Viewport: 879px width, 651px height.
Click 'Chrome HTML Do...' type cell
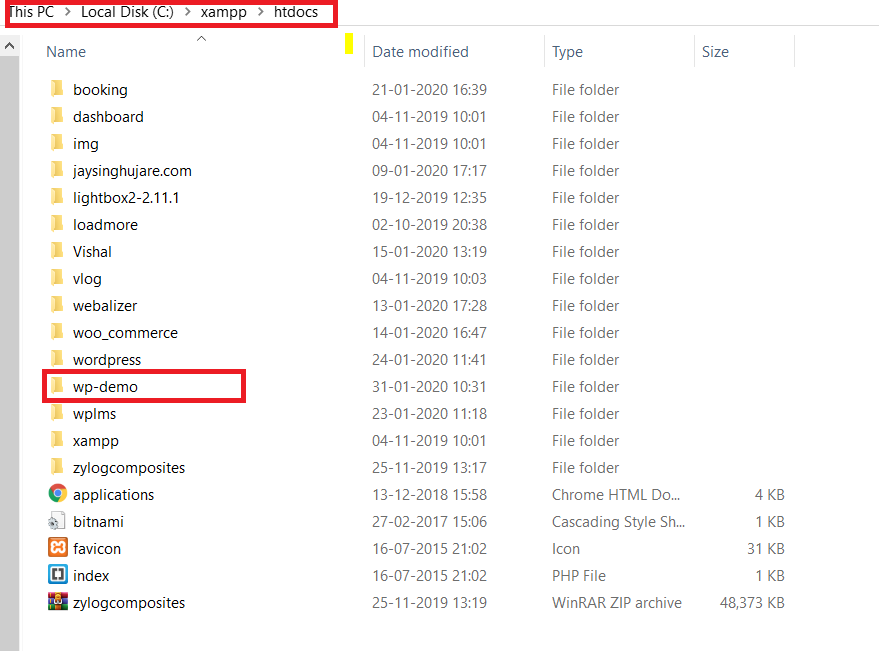pyautogui.click(x=616, y=495)
